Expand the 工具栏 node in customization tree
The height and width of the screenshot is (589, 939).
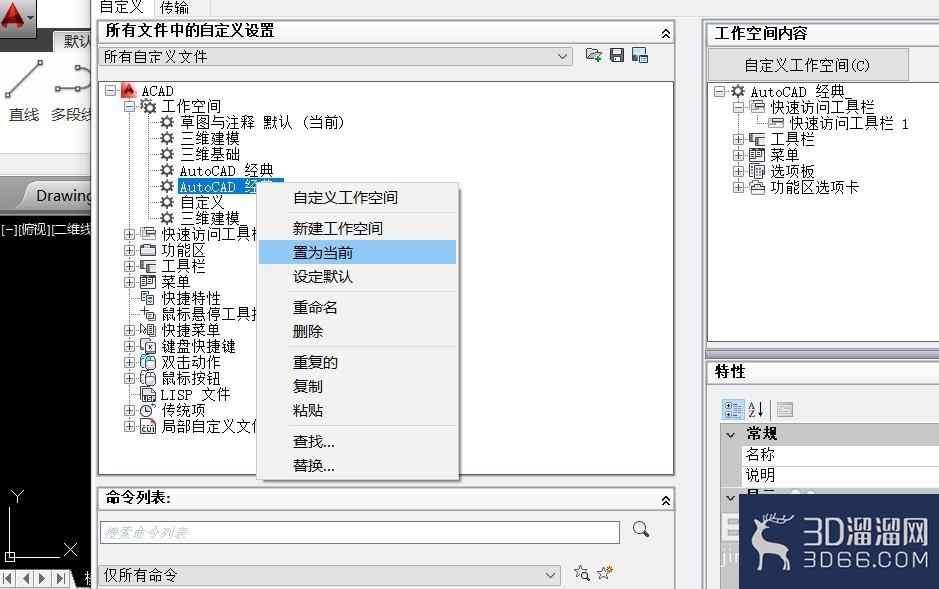point(129,266)
